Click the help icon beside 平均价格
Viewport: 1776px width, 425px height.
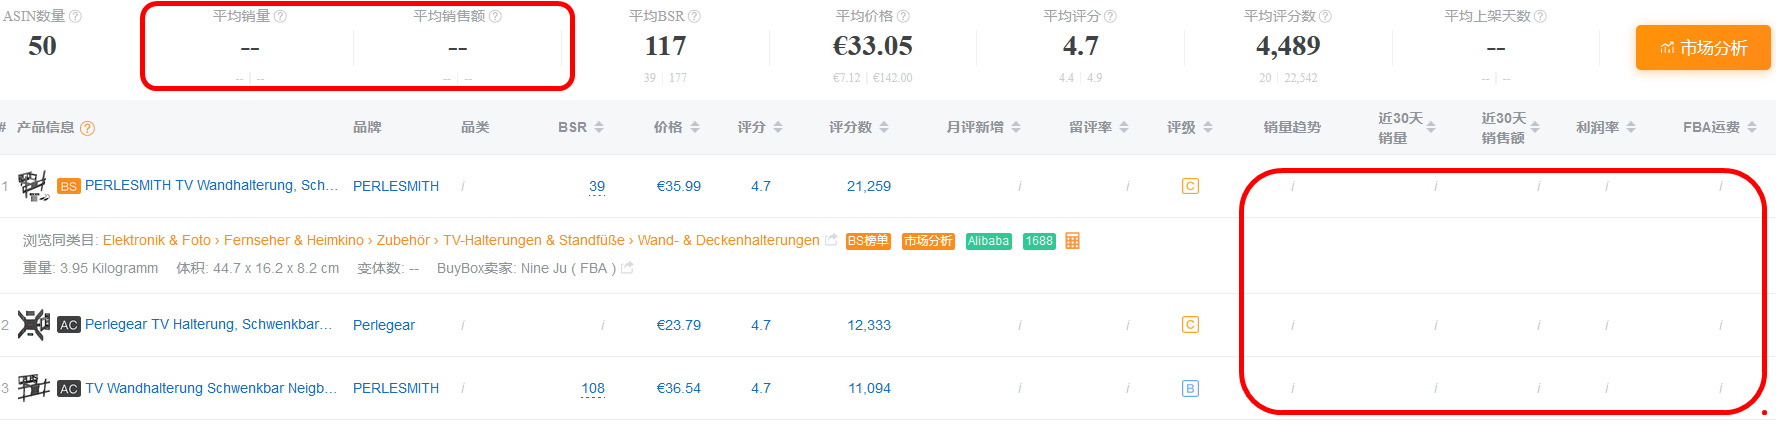pos(903,17)
